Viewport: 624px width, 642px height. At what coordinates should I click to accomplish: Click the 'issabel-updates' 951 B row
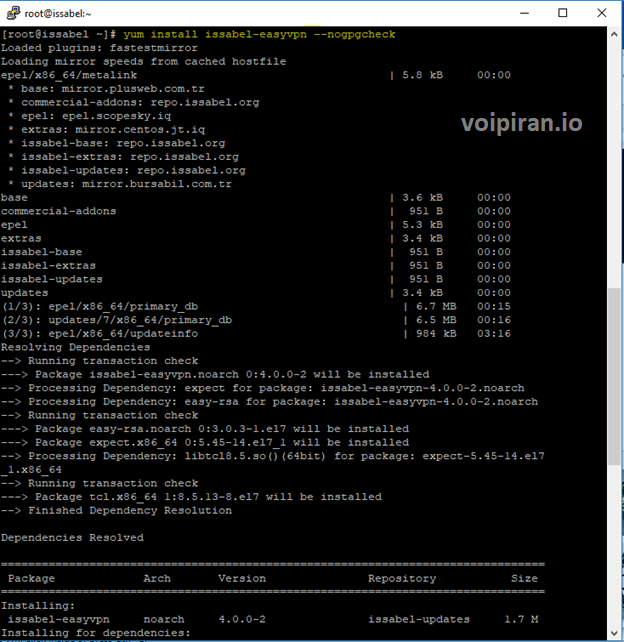click(x=255, y=279)
